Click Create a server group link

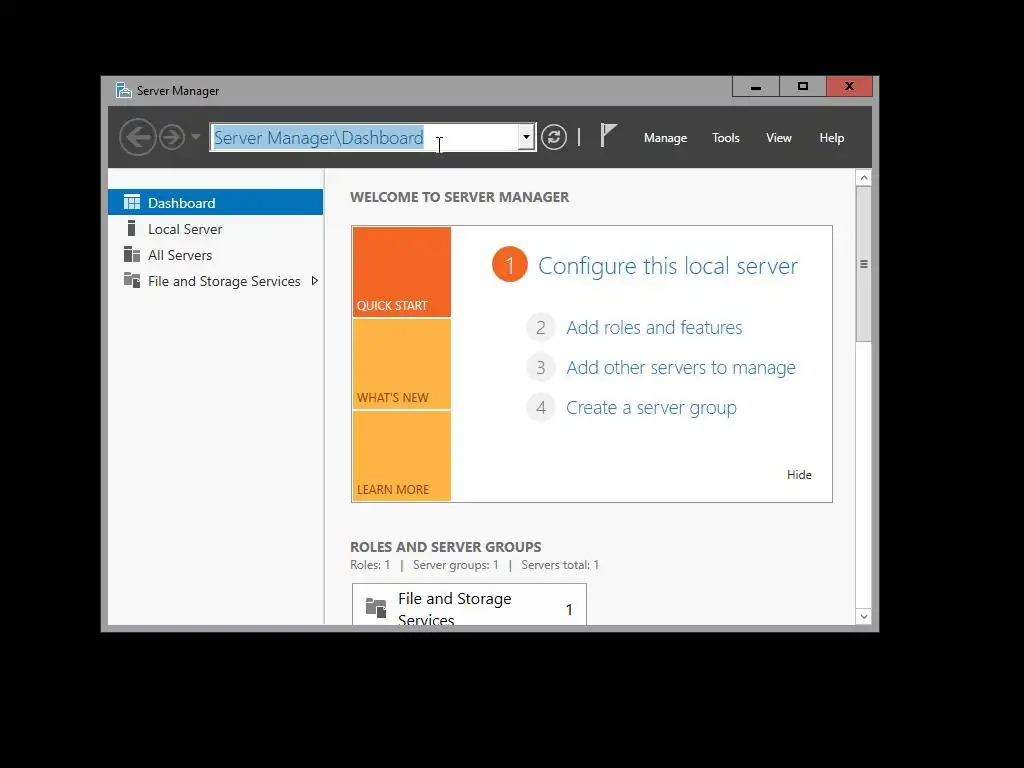[x=651, y=408]
